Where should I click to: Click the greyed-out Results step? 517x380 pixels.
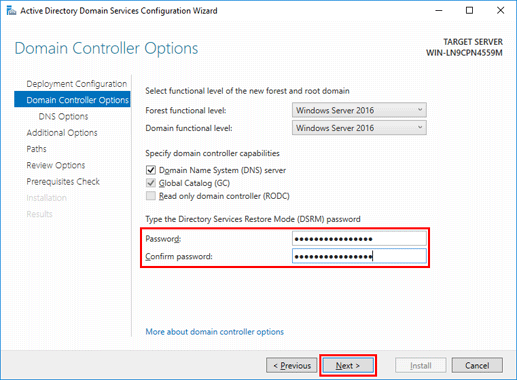[x=39, y=214]
